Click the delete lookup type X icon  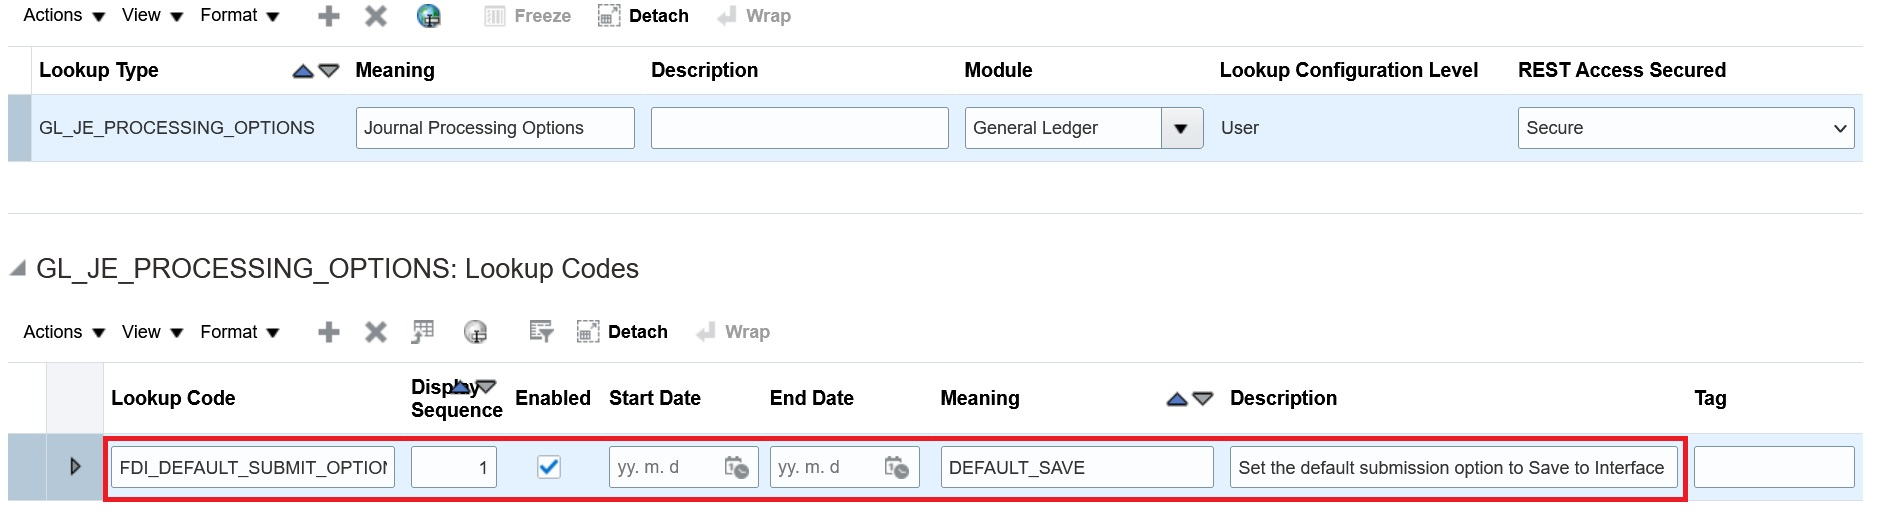click(376, 16)
